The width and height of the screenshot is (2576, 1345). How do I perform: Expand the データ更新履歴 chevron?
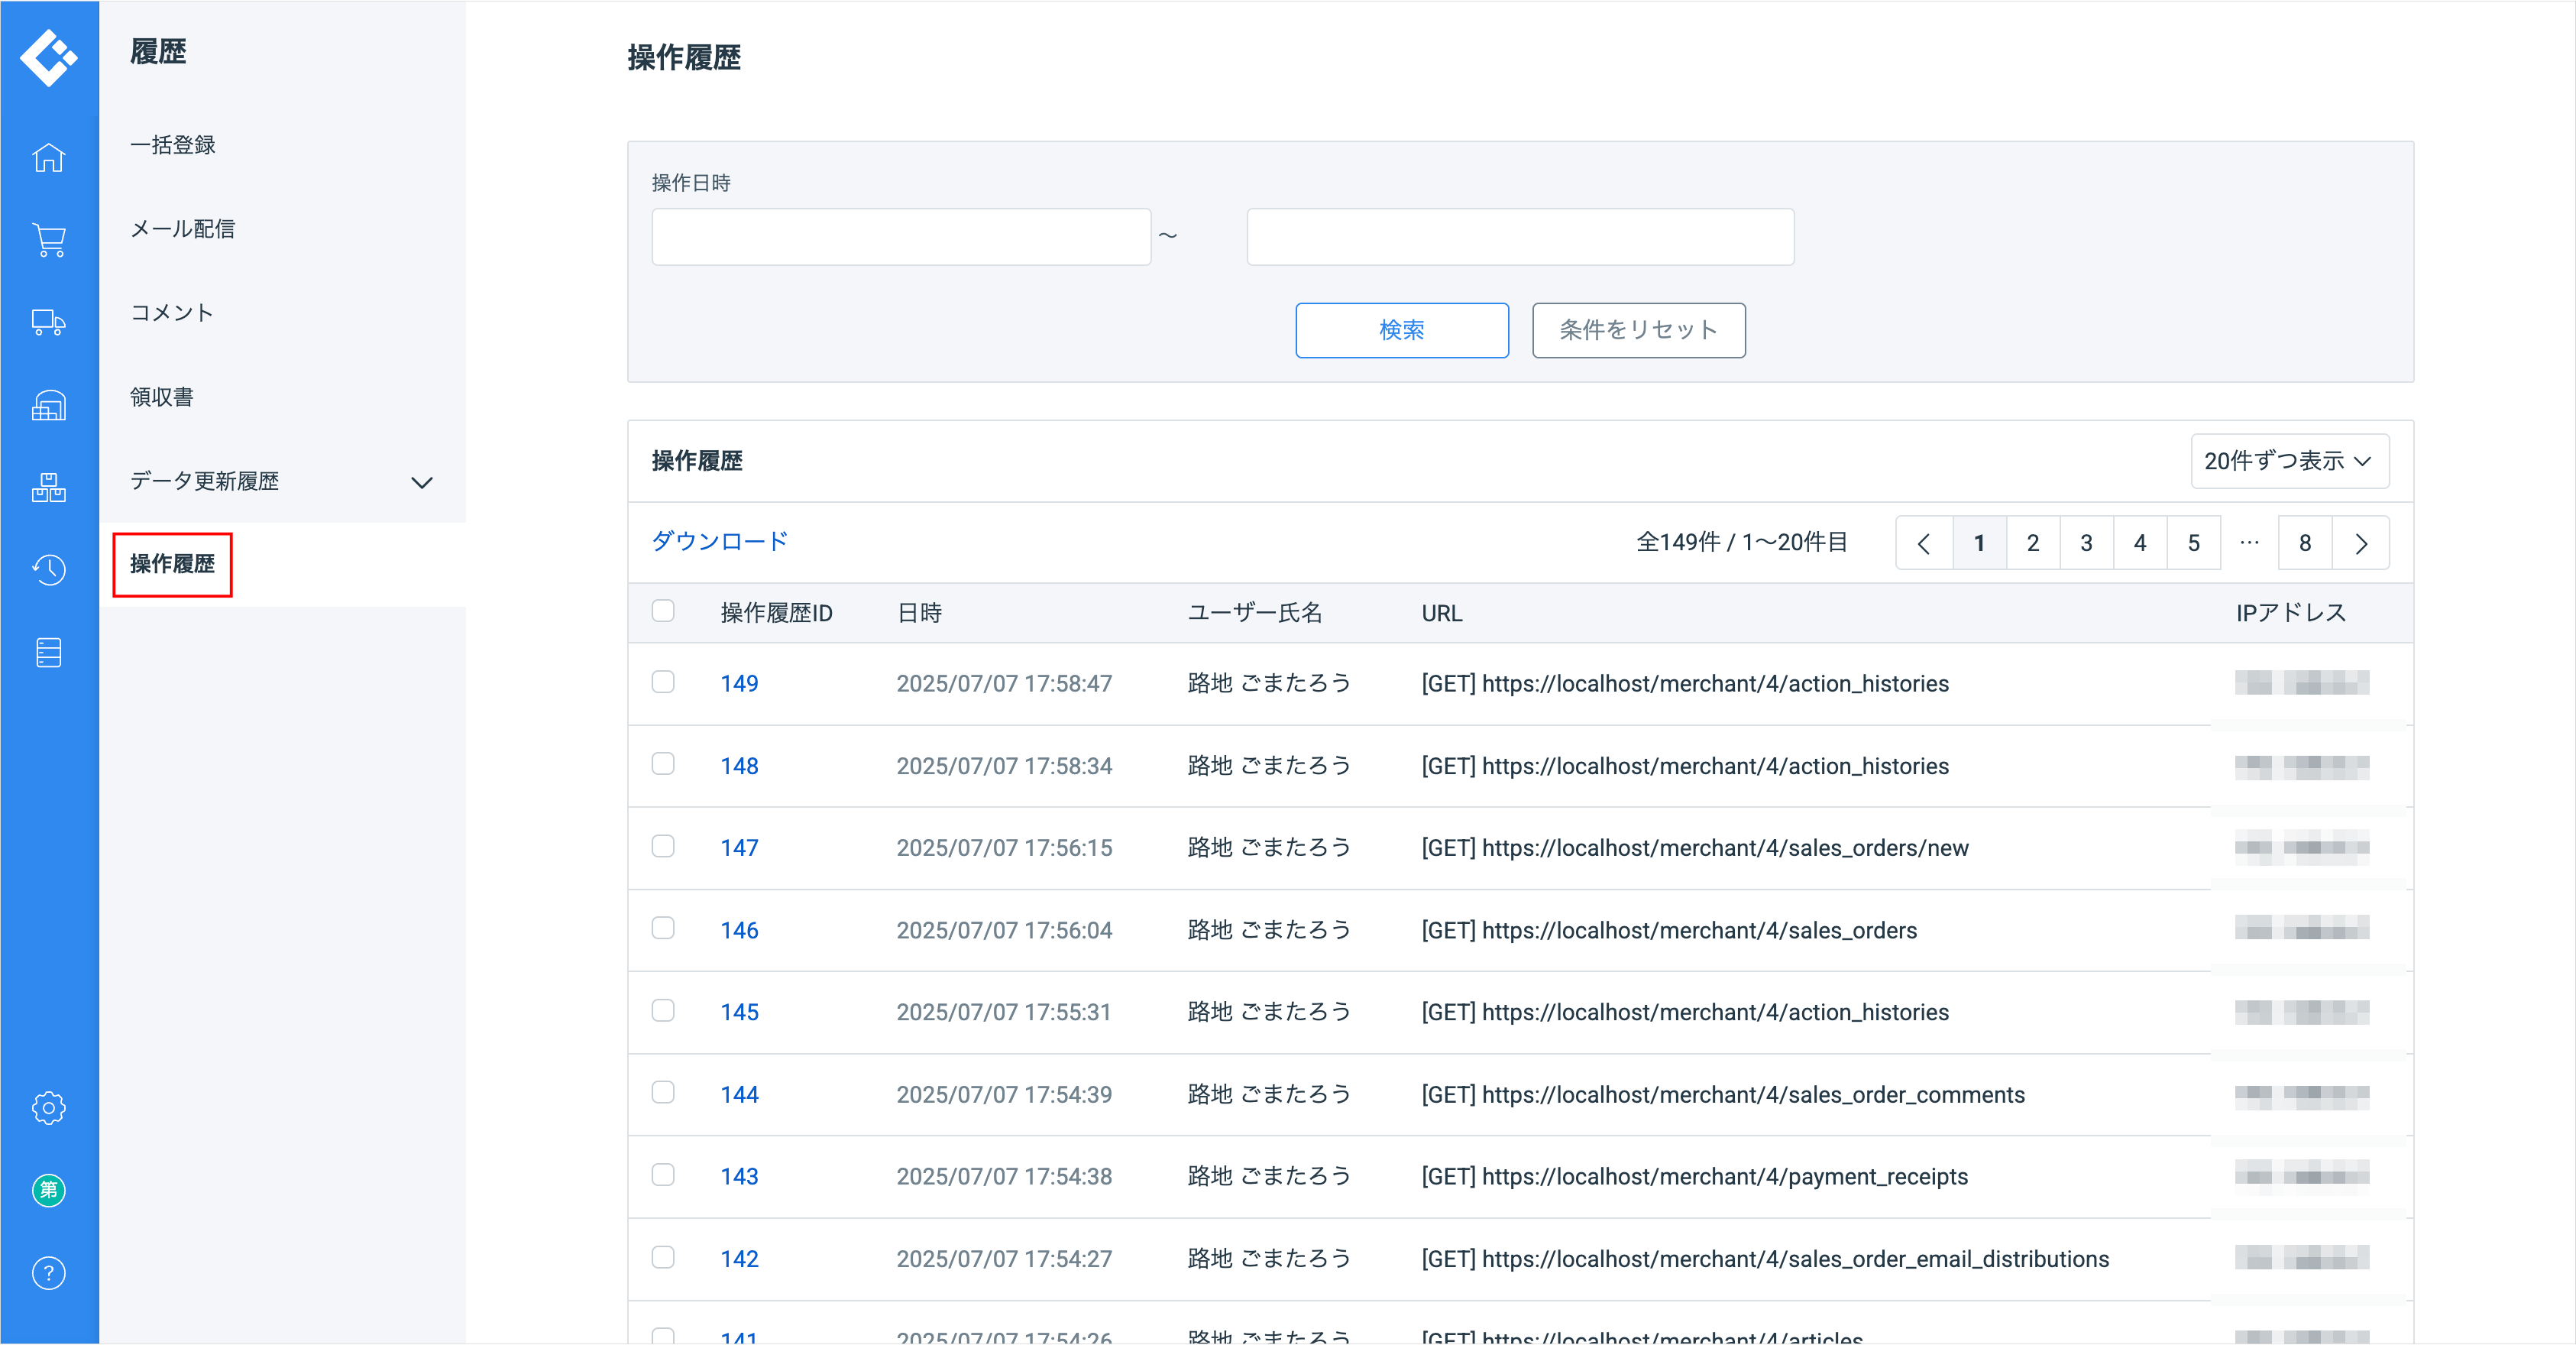(x=422, y=482)
